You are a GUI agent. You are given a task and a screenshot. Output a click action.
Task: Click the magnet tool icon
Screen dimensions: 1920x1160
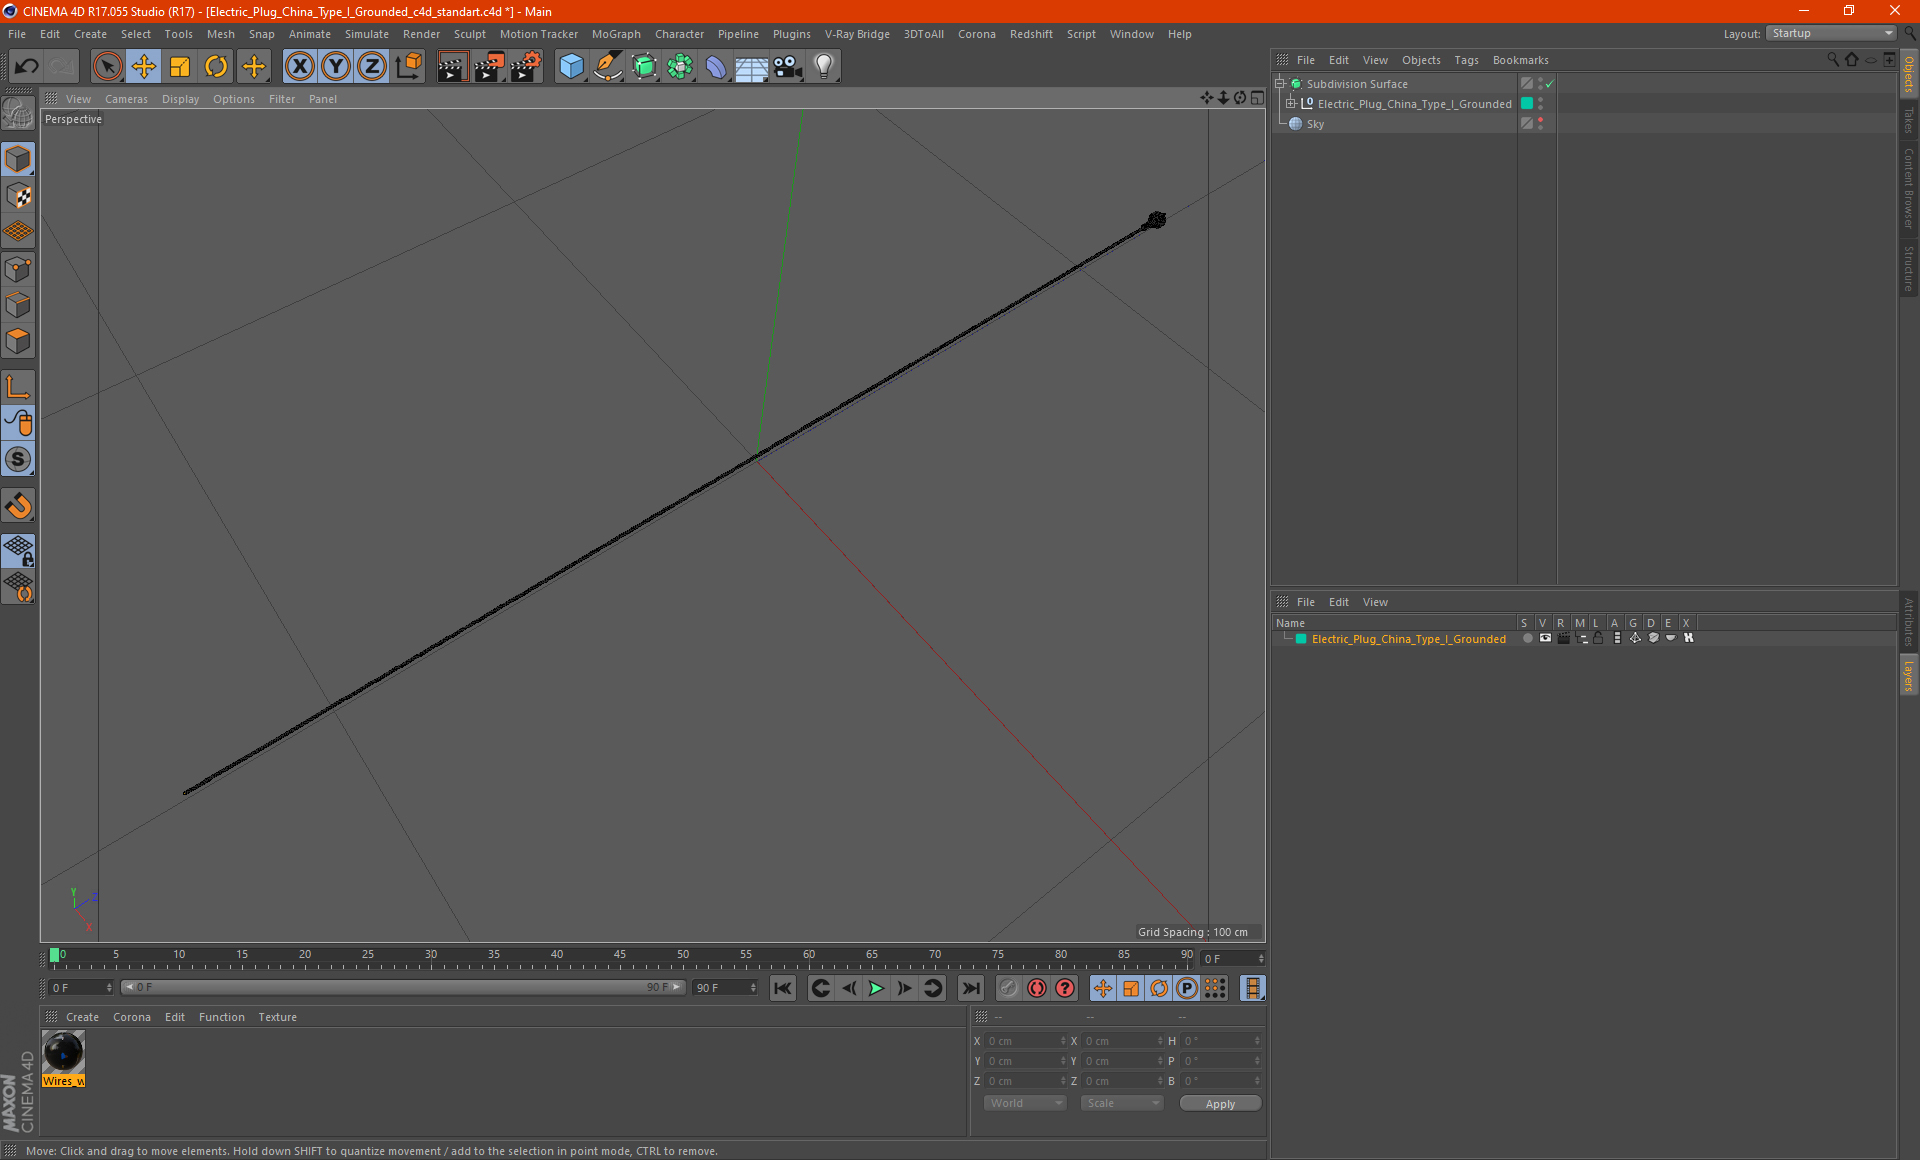[18, 506]
